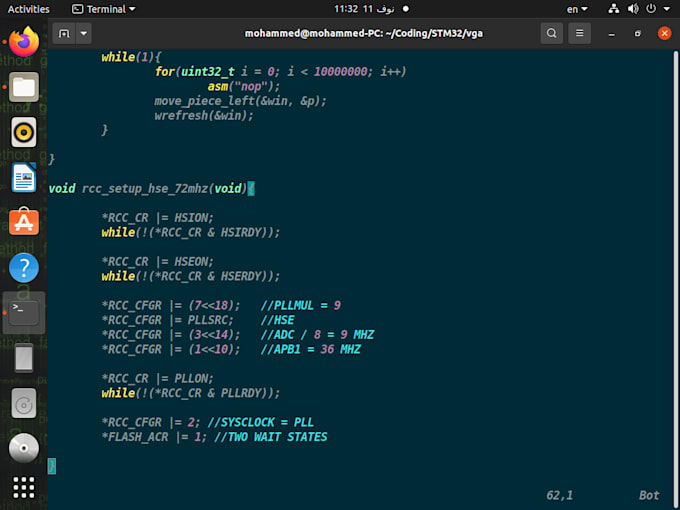Click the '62,1' cursor position indicator
This screenshot has height=510, width=680.
[x=559, y=495]
